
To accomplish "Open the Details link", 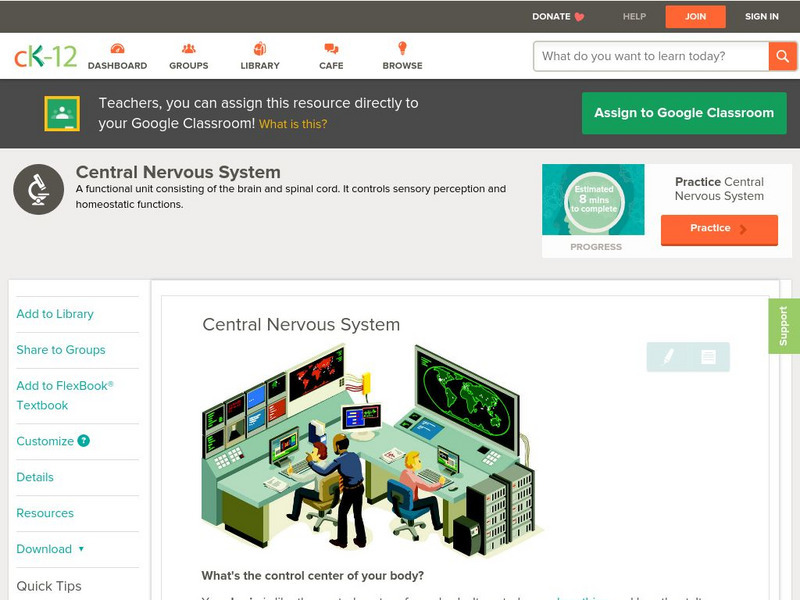I will point(35,477).
